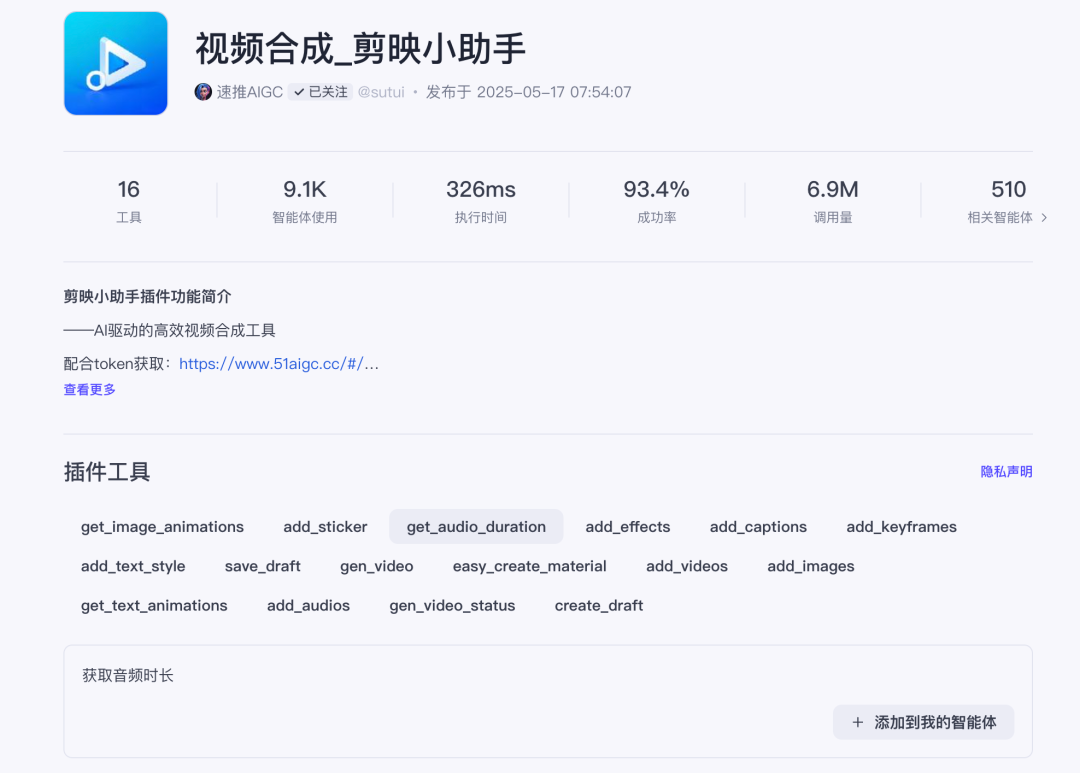Viewport: 1080px width, 773px height.
Task: Select the add_videos tool
Action: coord(687,566)
